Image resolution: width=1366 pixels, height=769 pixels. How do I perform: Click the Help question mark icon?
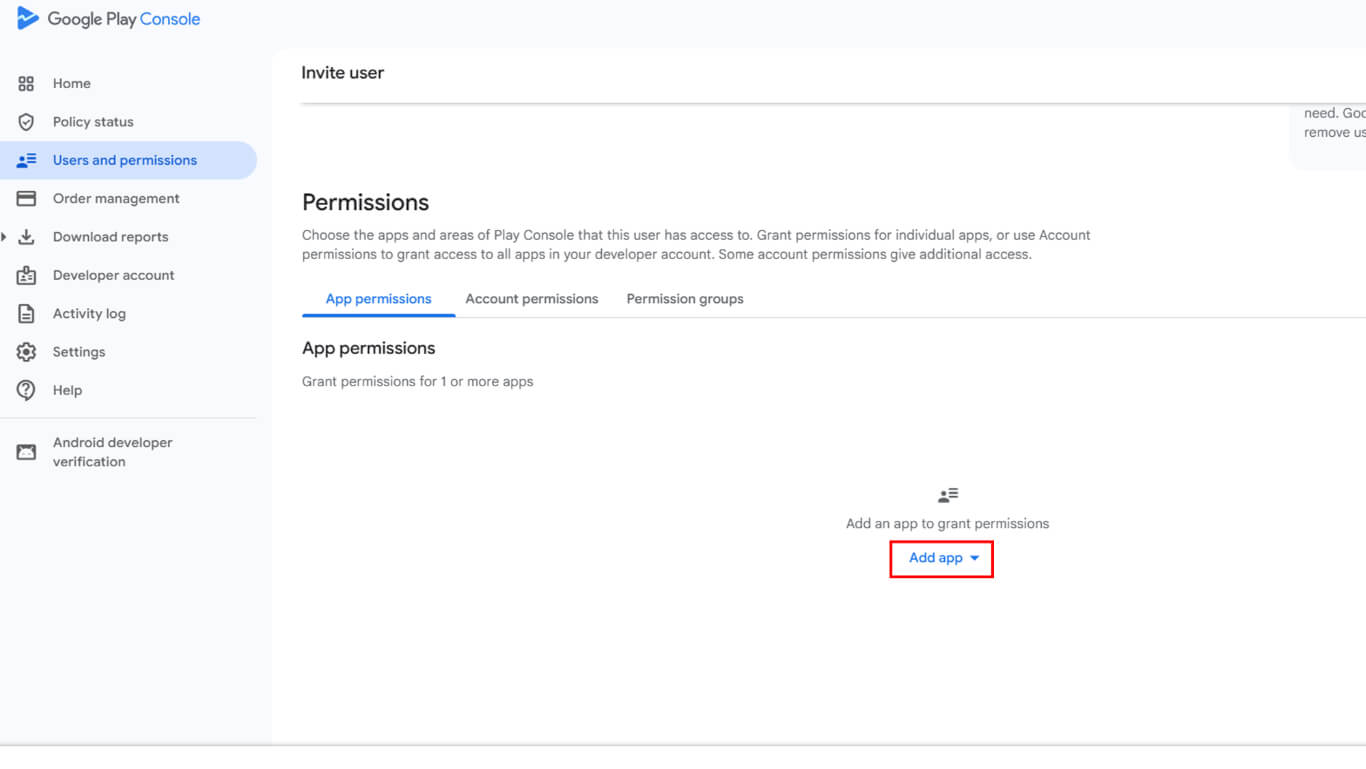[27, 390]
